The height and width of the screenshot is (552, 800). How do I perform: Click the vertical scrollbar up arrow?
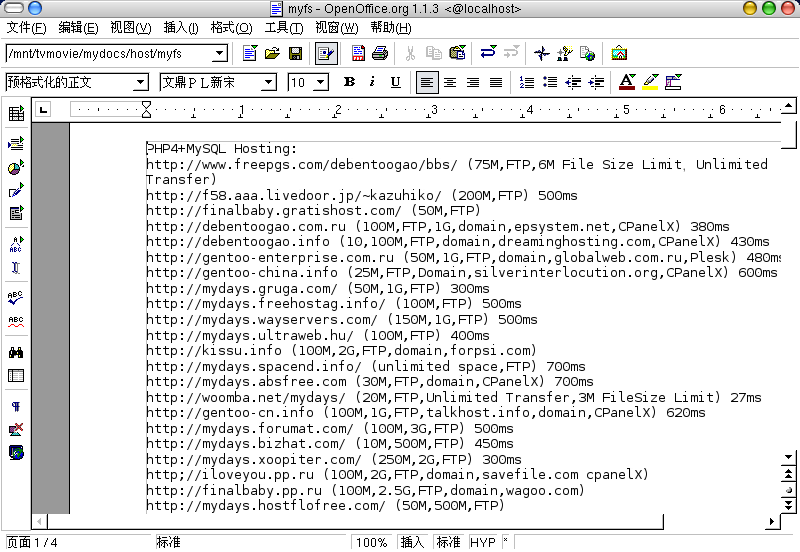788,106
